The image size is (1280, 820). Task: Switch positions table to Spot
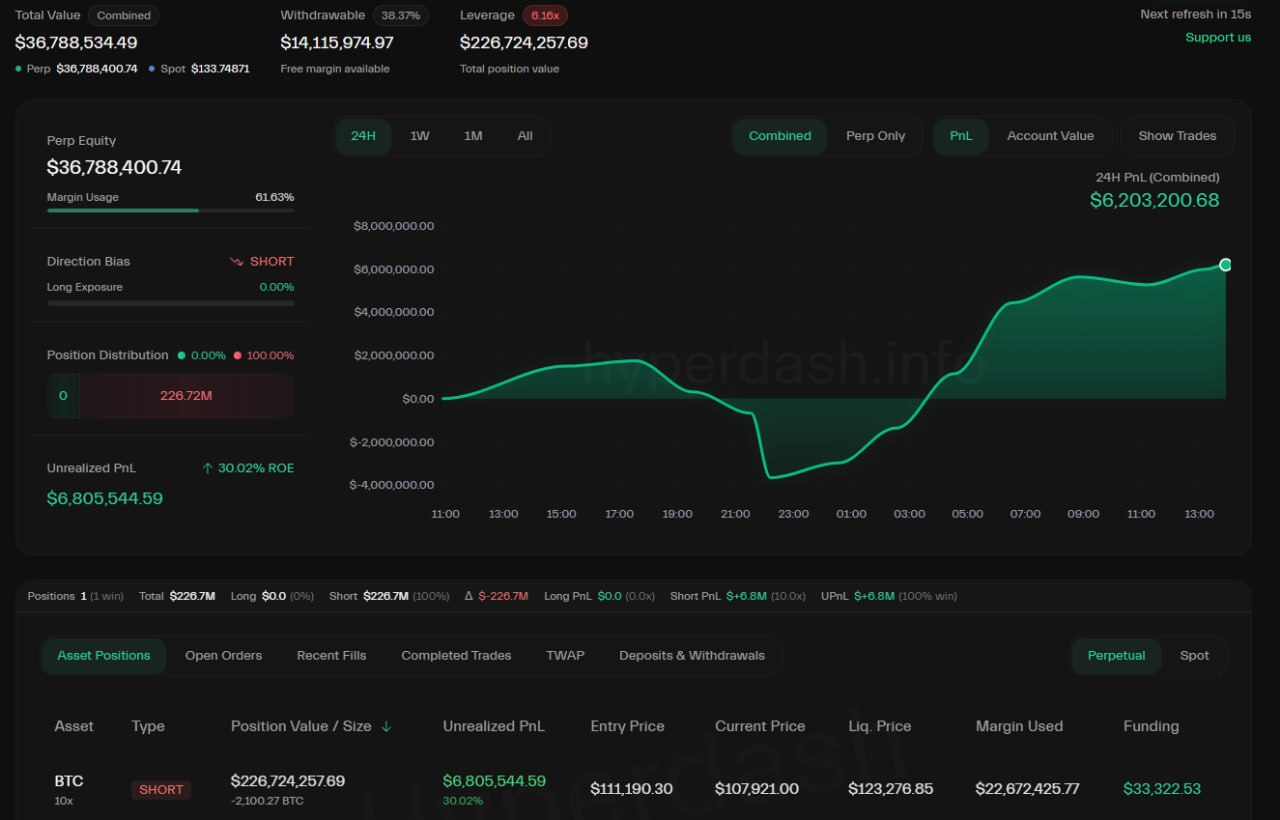[x=1194, y=656]
